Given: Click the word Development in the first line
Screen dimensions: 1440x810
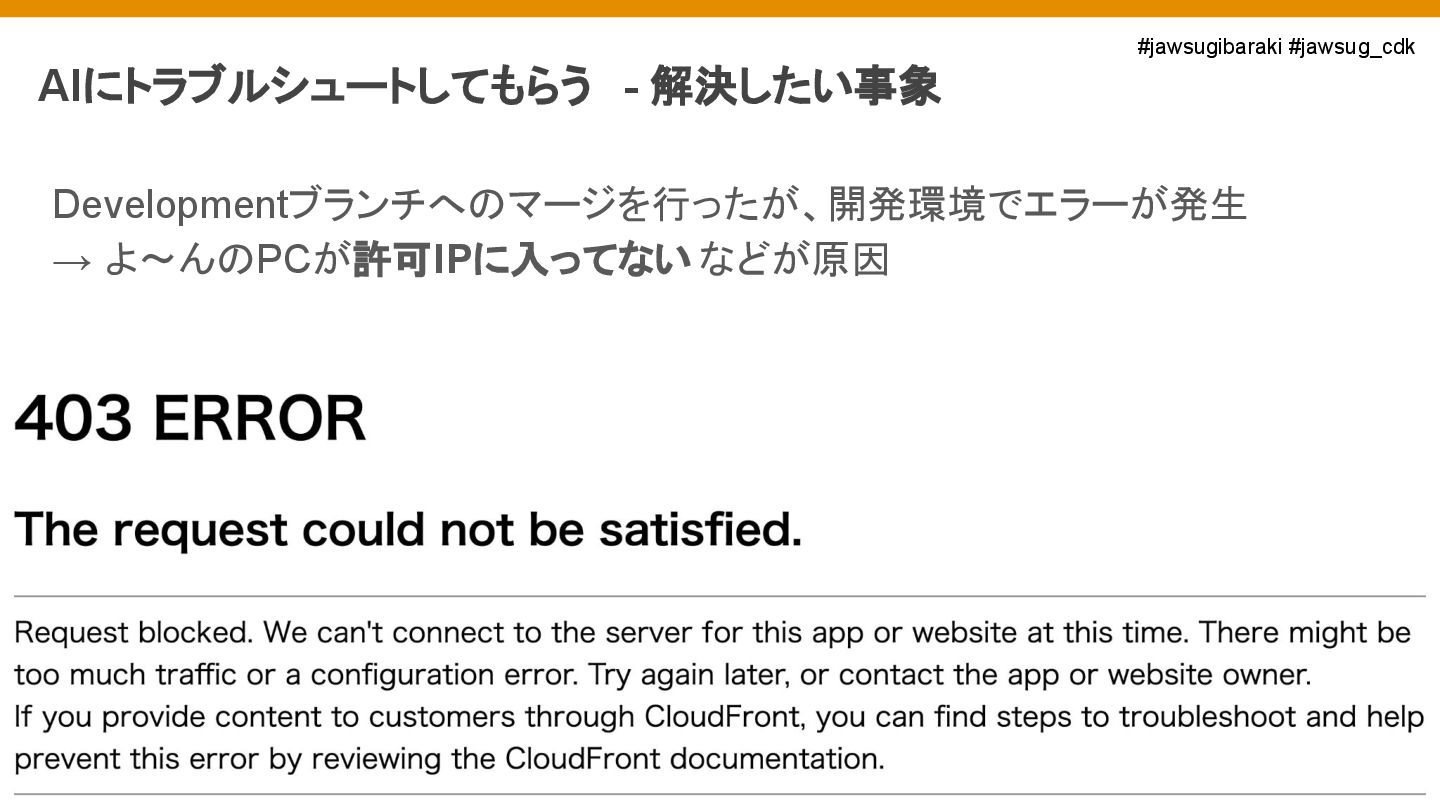Looking at the screenshot, I should [x=170, y=205].
